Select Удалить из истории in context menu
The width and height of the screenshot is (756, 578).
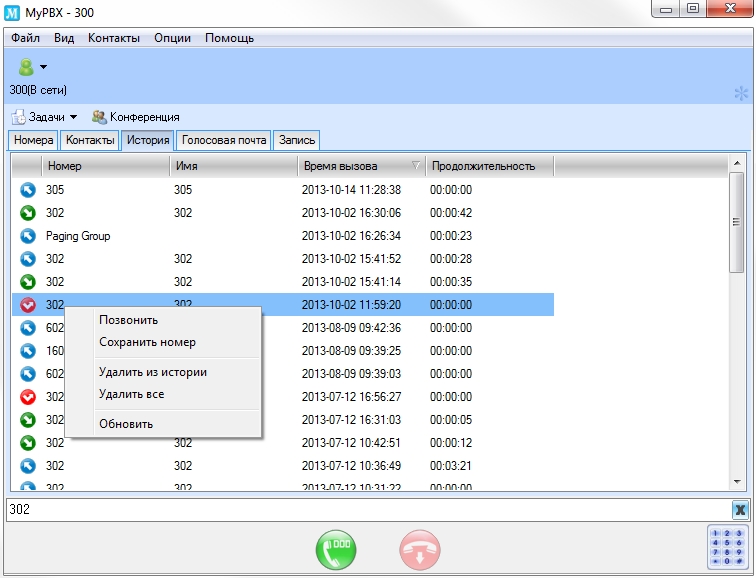tap(152, 372)
